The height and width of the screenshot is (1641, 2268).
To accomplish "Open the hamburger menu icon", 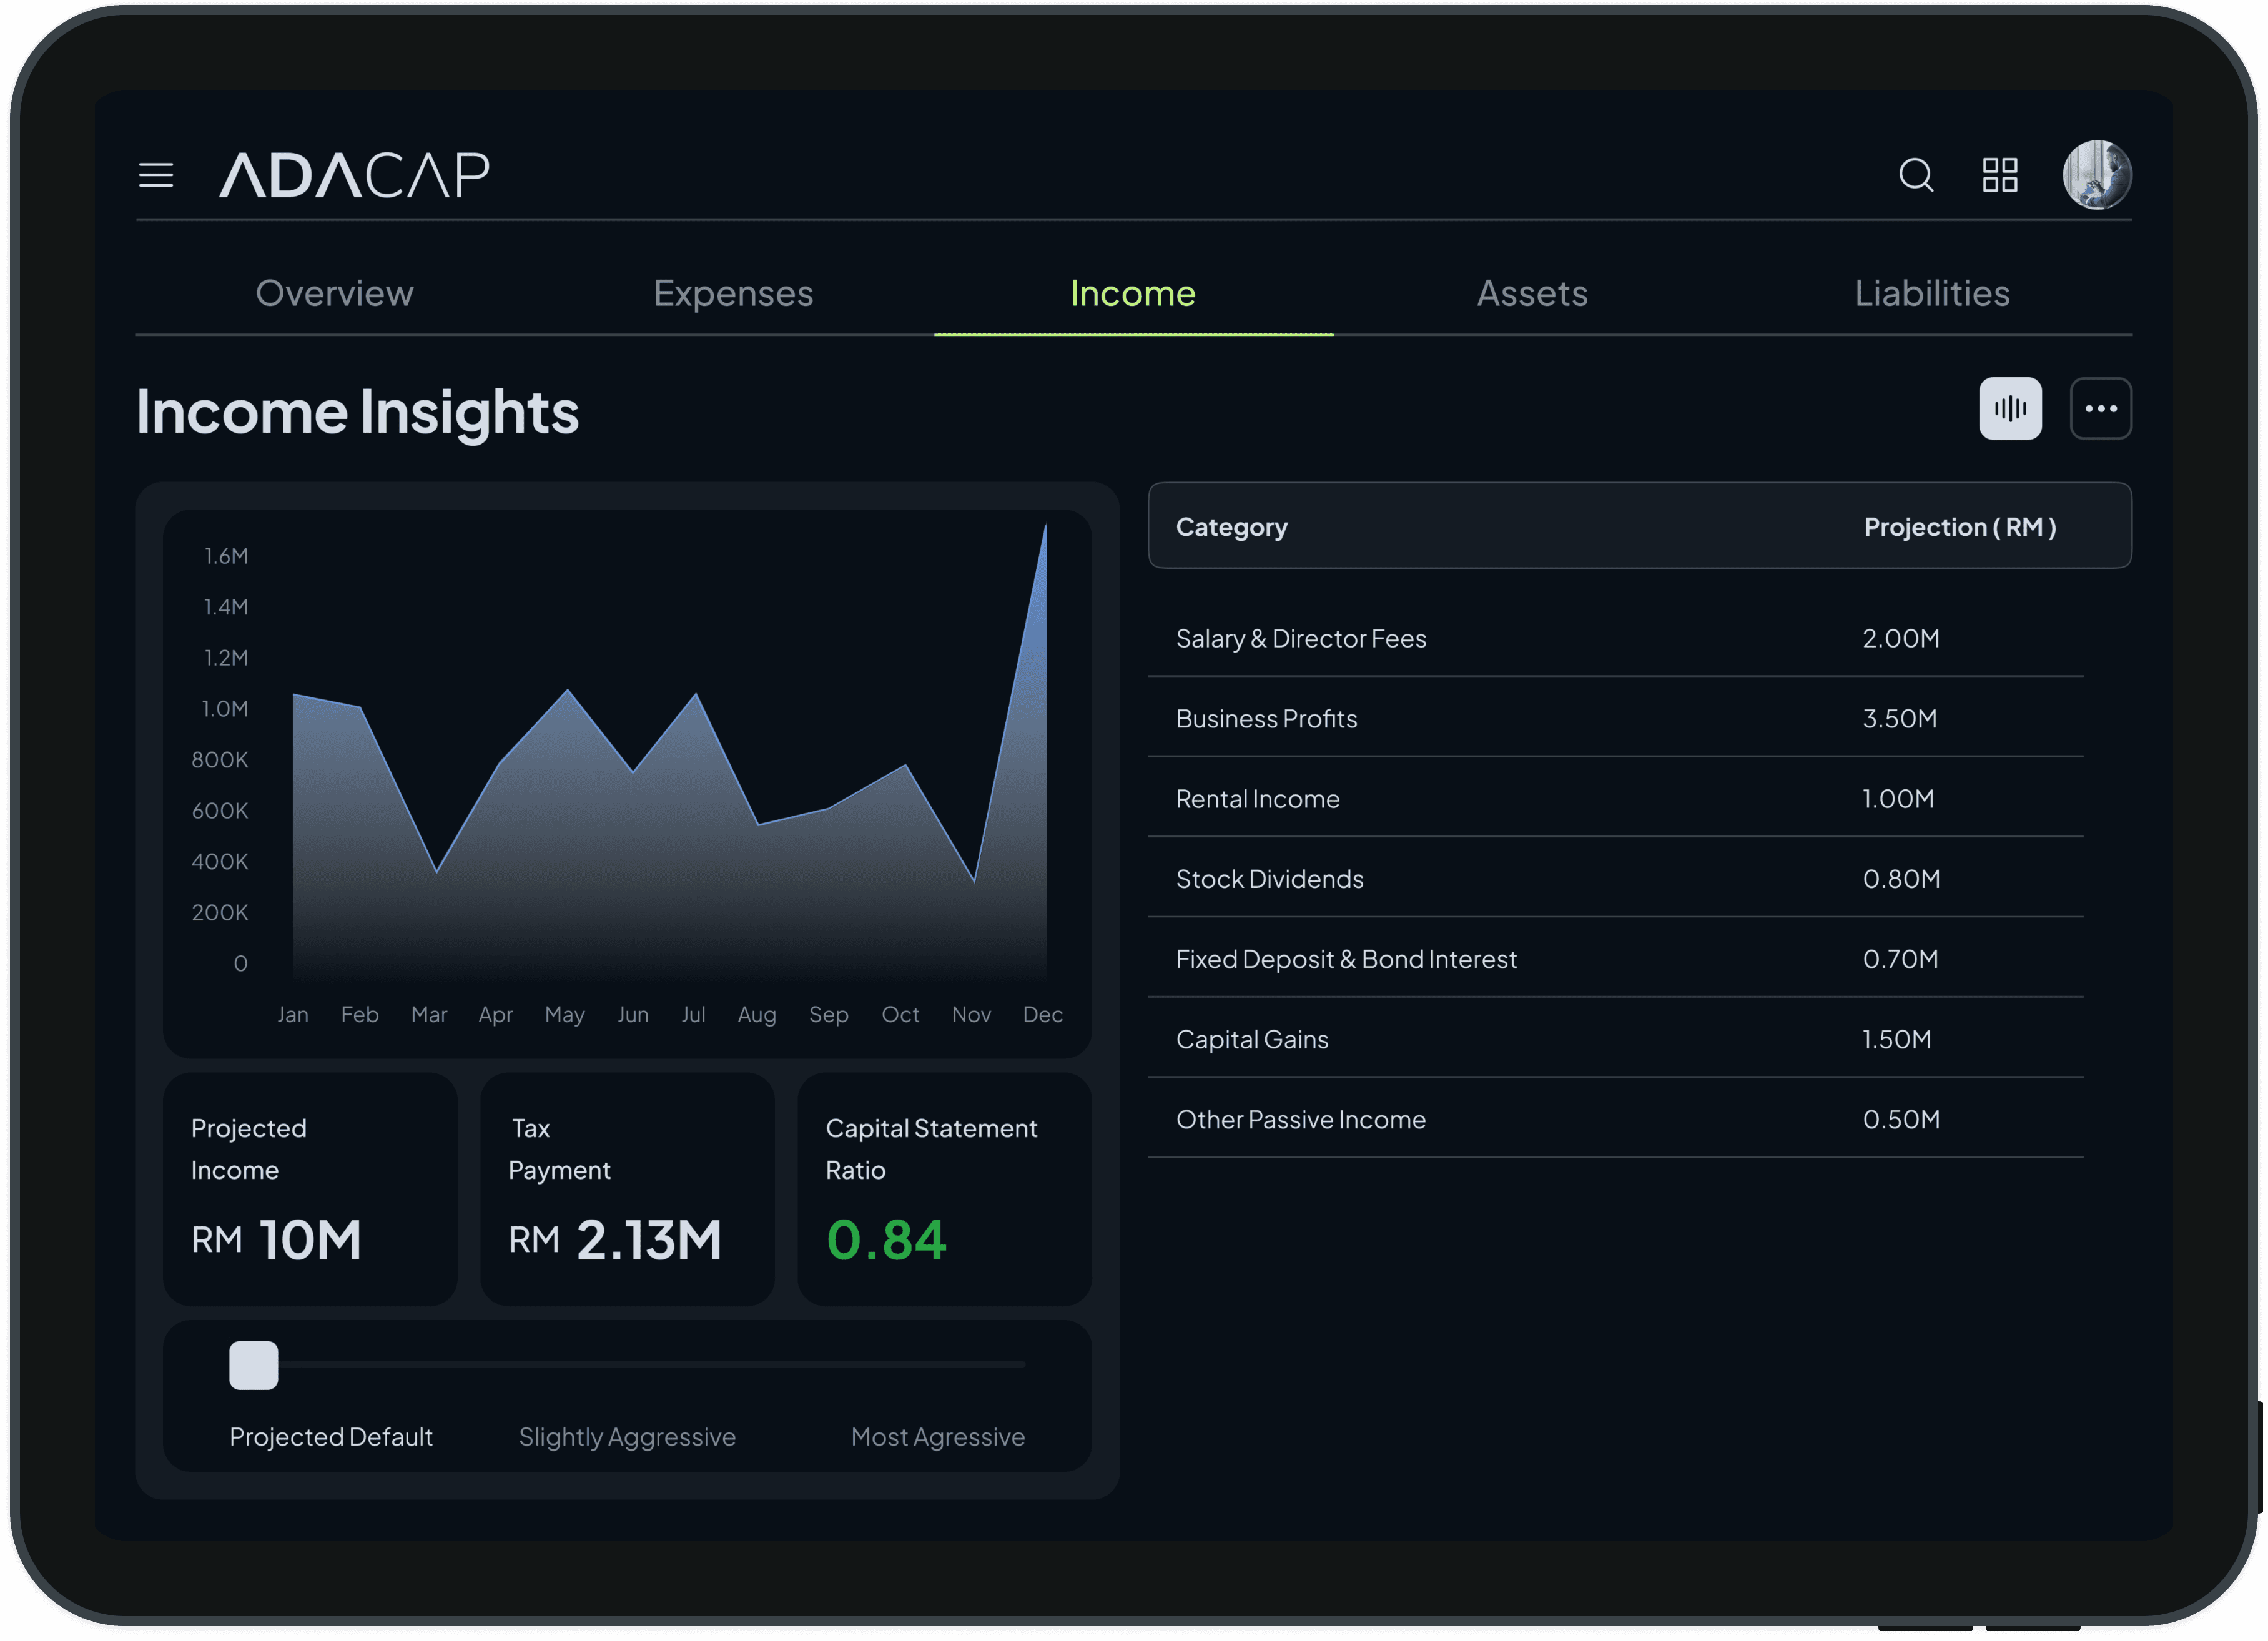I will pos(156,175).
